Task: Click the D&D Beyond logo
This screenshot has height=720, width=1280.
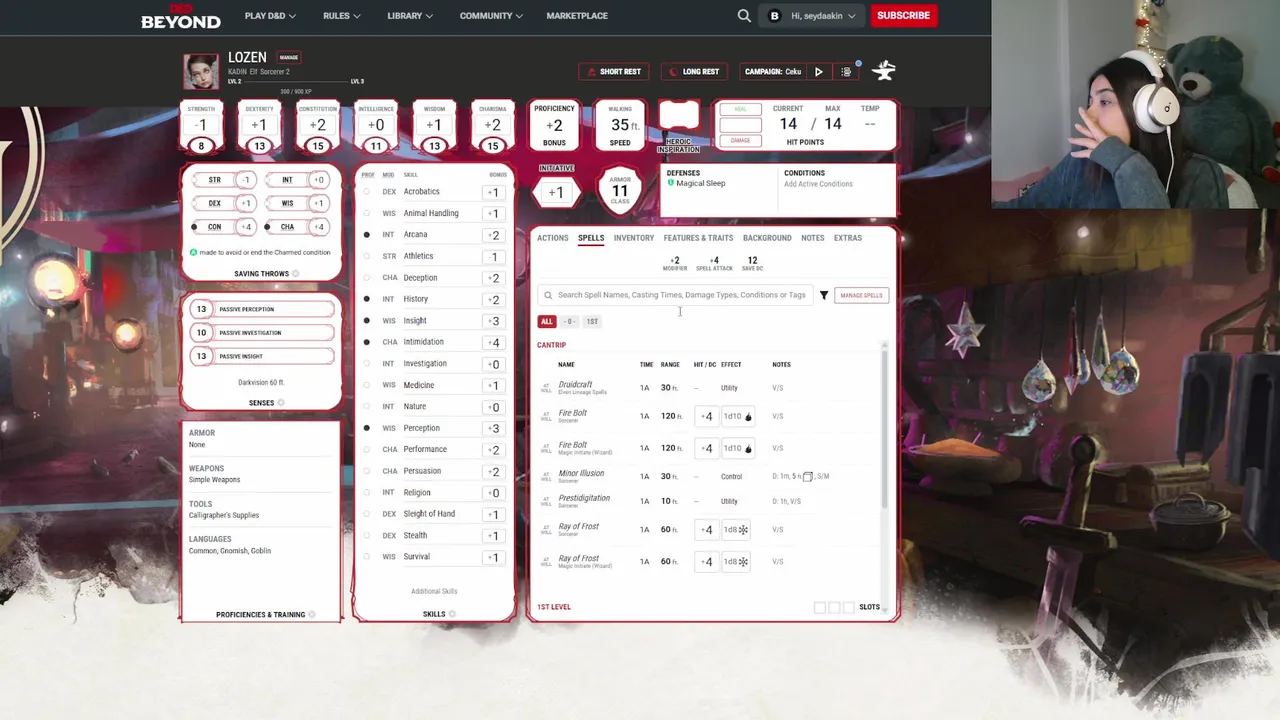Action: [x=180, y=16]
